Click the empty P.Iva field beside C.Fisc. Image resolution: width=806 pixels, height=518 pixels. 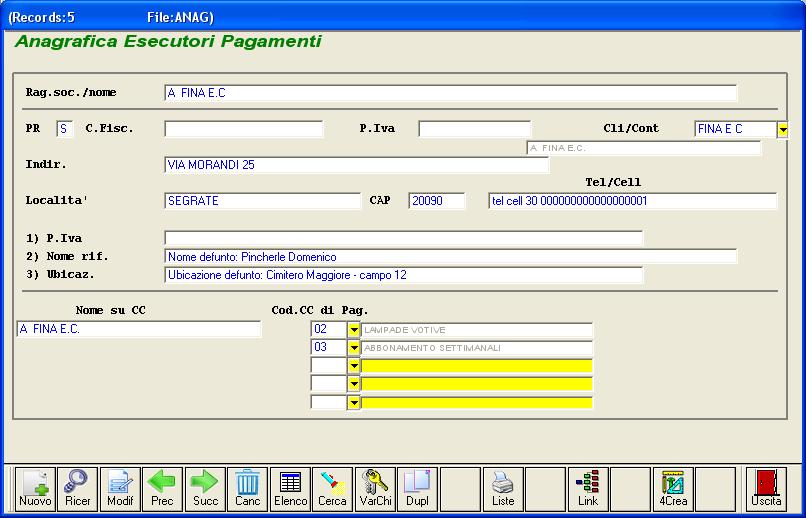pos(474,128)
